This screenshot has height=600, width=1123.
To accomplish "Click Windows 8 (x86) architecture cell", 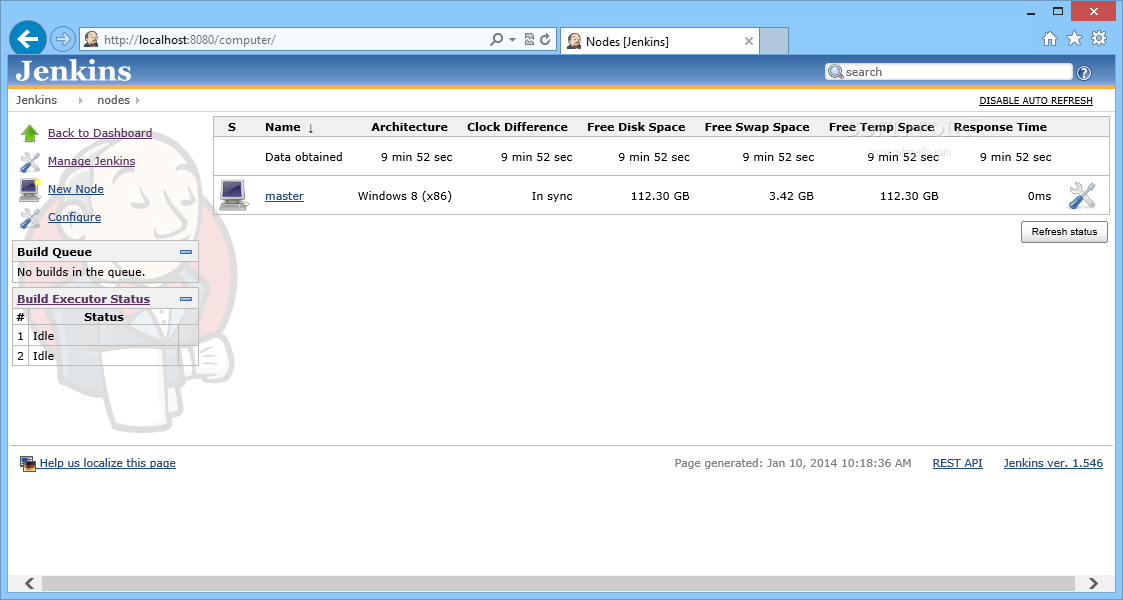I will (405, 196).
